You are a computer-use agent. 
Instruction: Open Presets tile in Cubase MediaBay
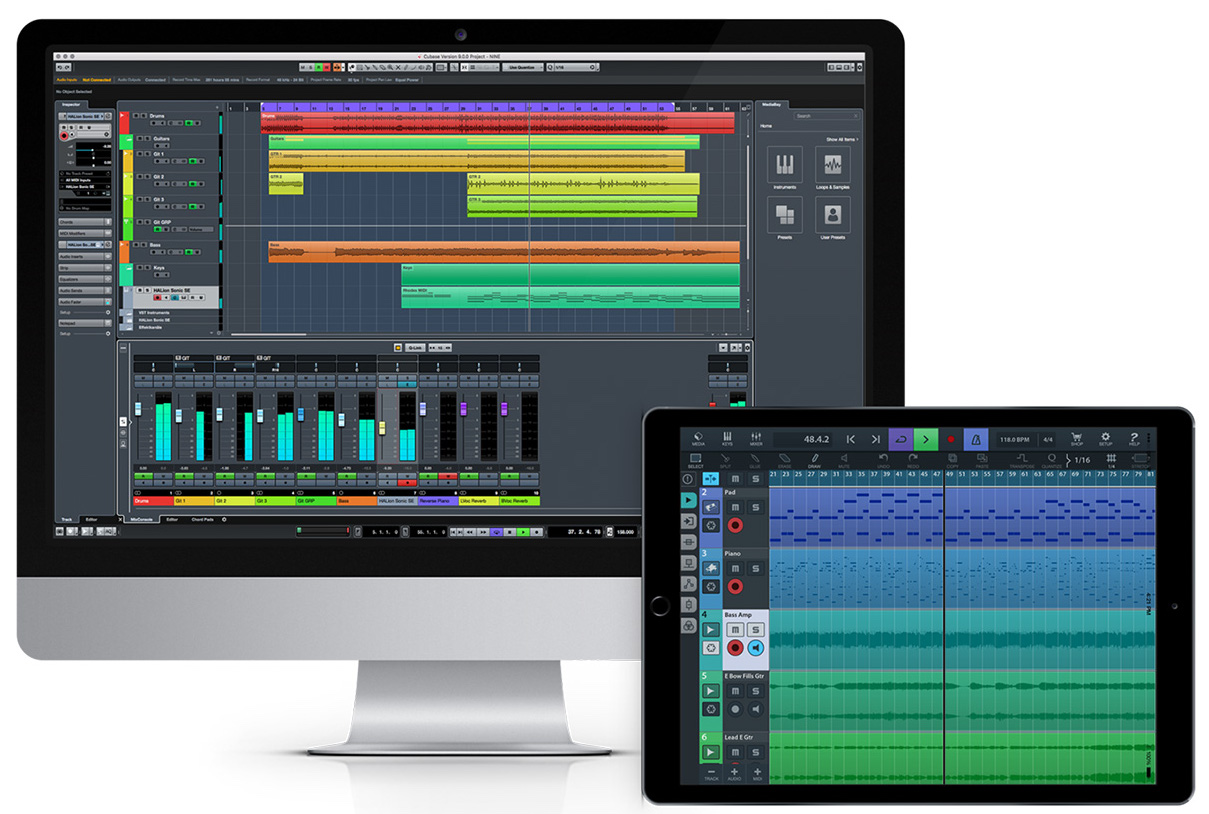(x=785, y=215)
